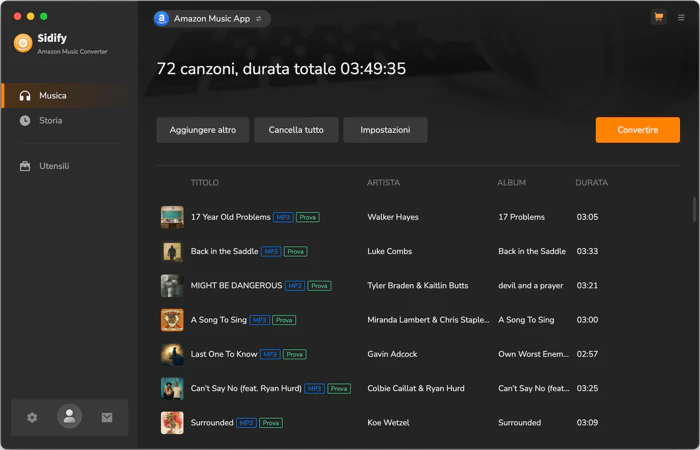700x450 pixels.
Task: Click the Amazon Music App source selector
Action: [212, 19]
